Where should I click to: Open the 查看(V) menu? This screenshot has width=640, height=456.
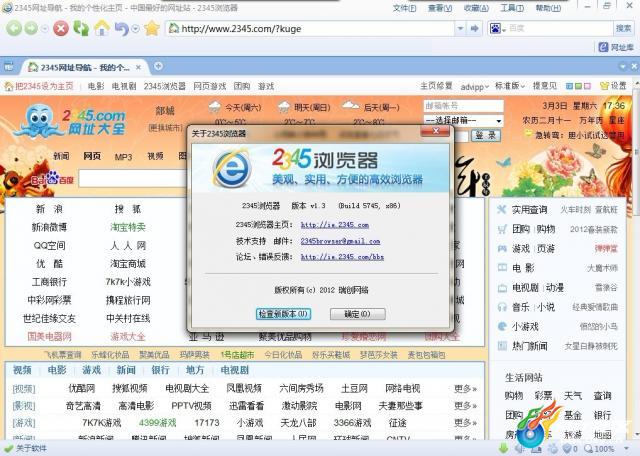pyautogui.click(x=440, y=8)
